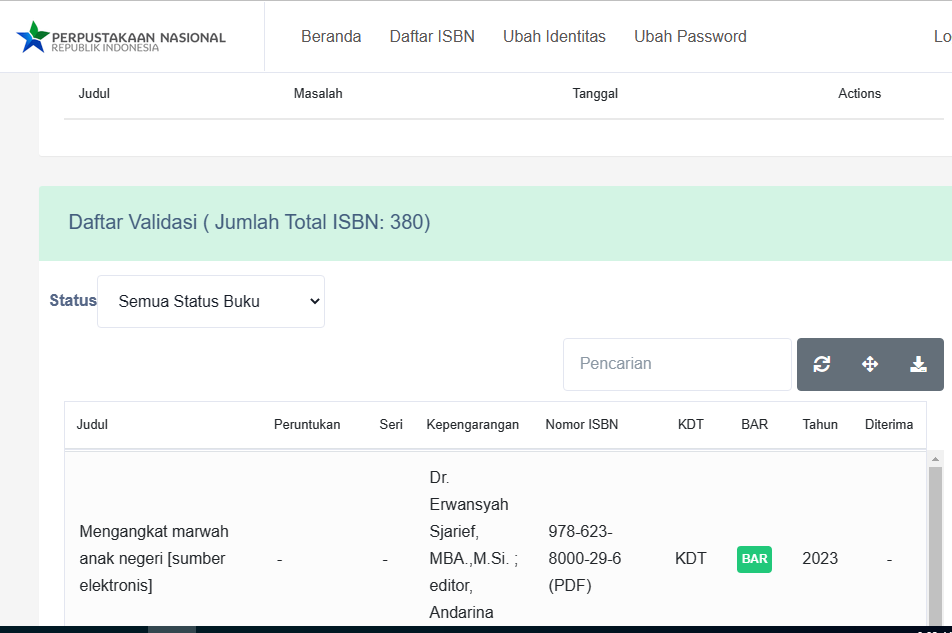
Task: Select title Mengangkat marwah anak negeri
Action: pyautogui.click(x=154, y=558)
